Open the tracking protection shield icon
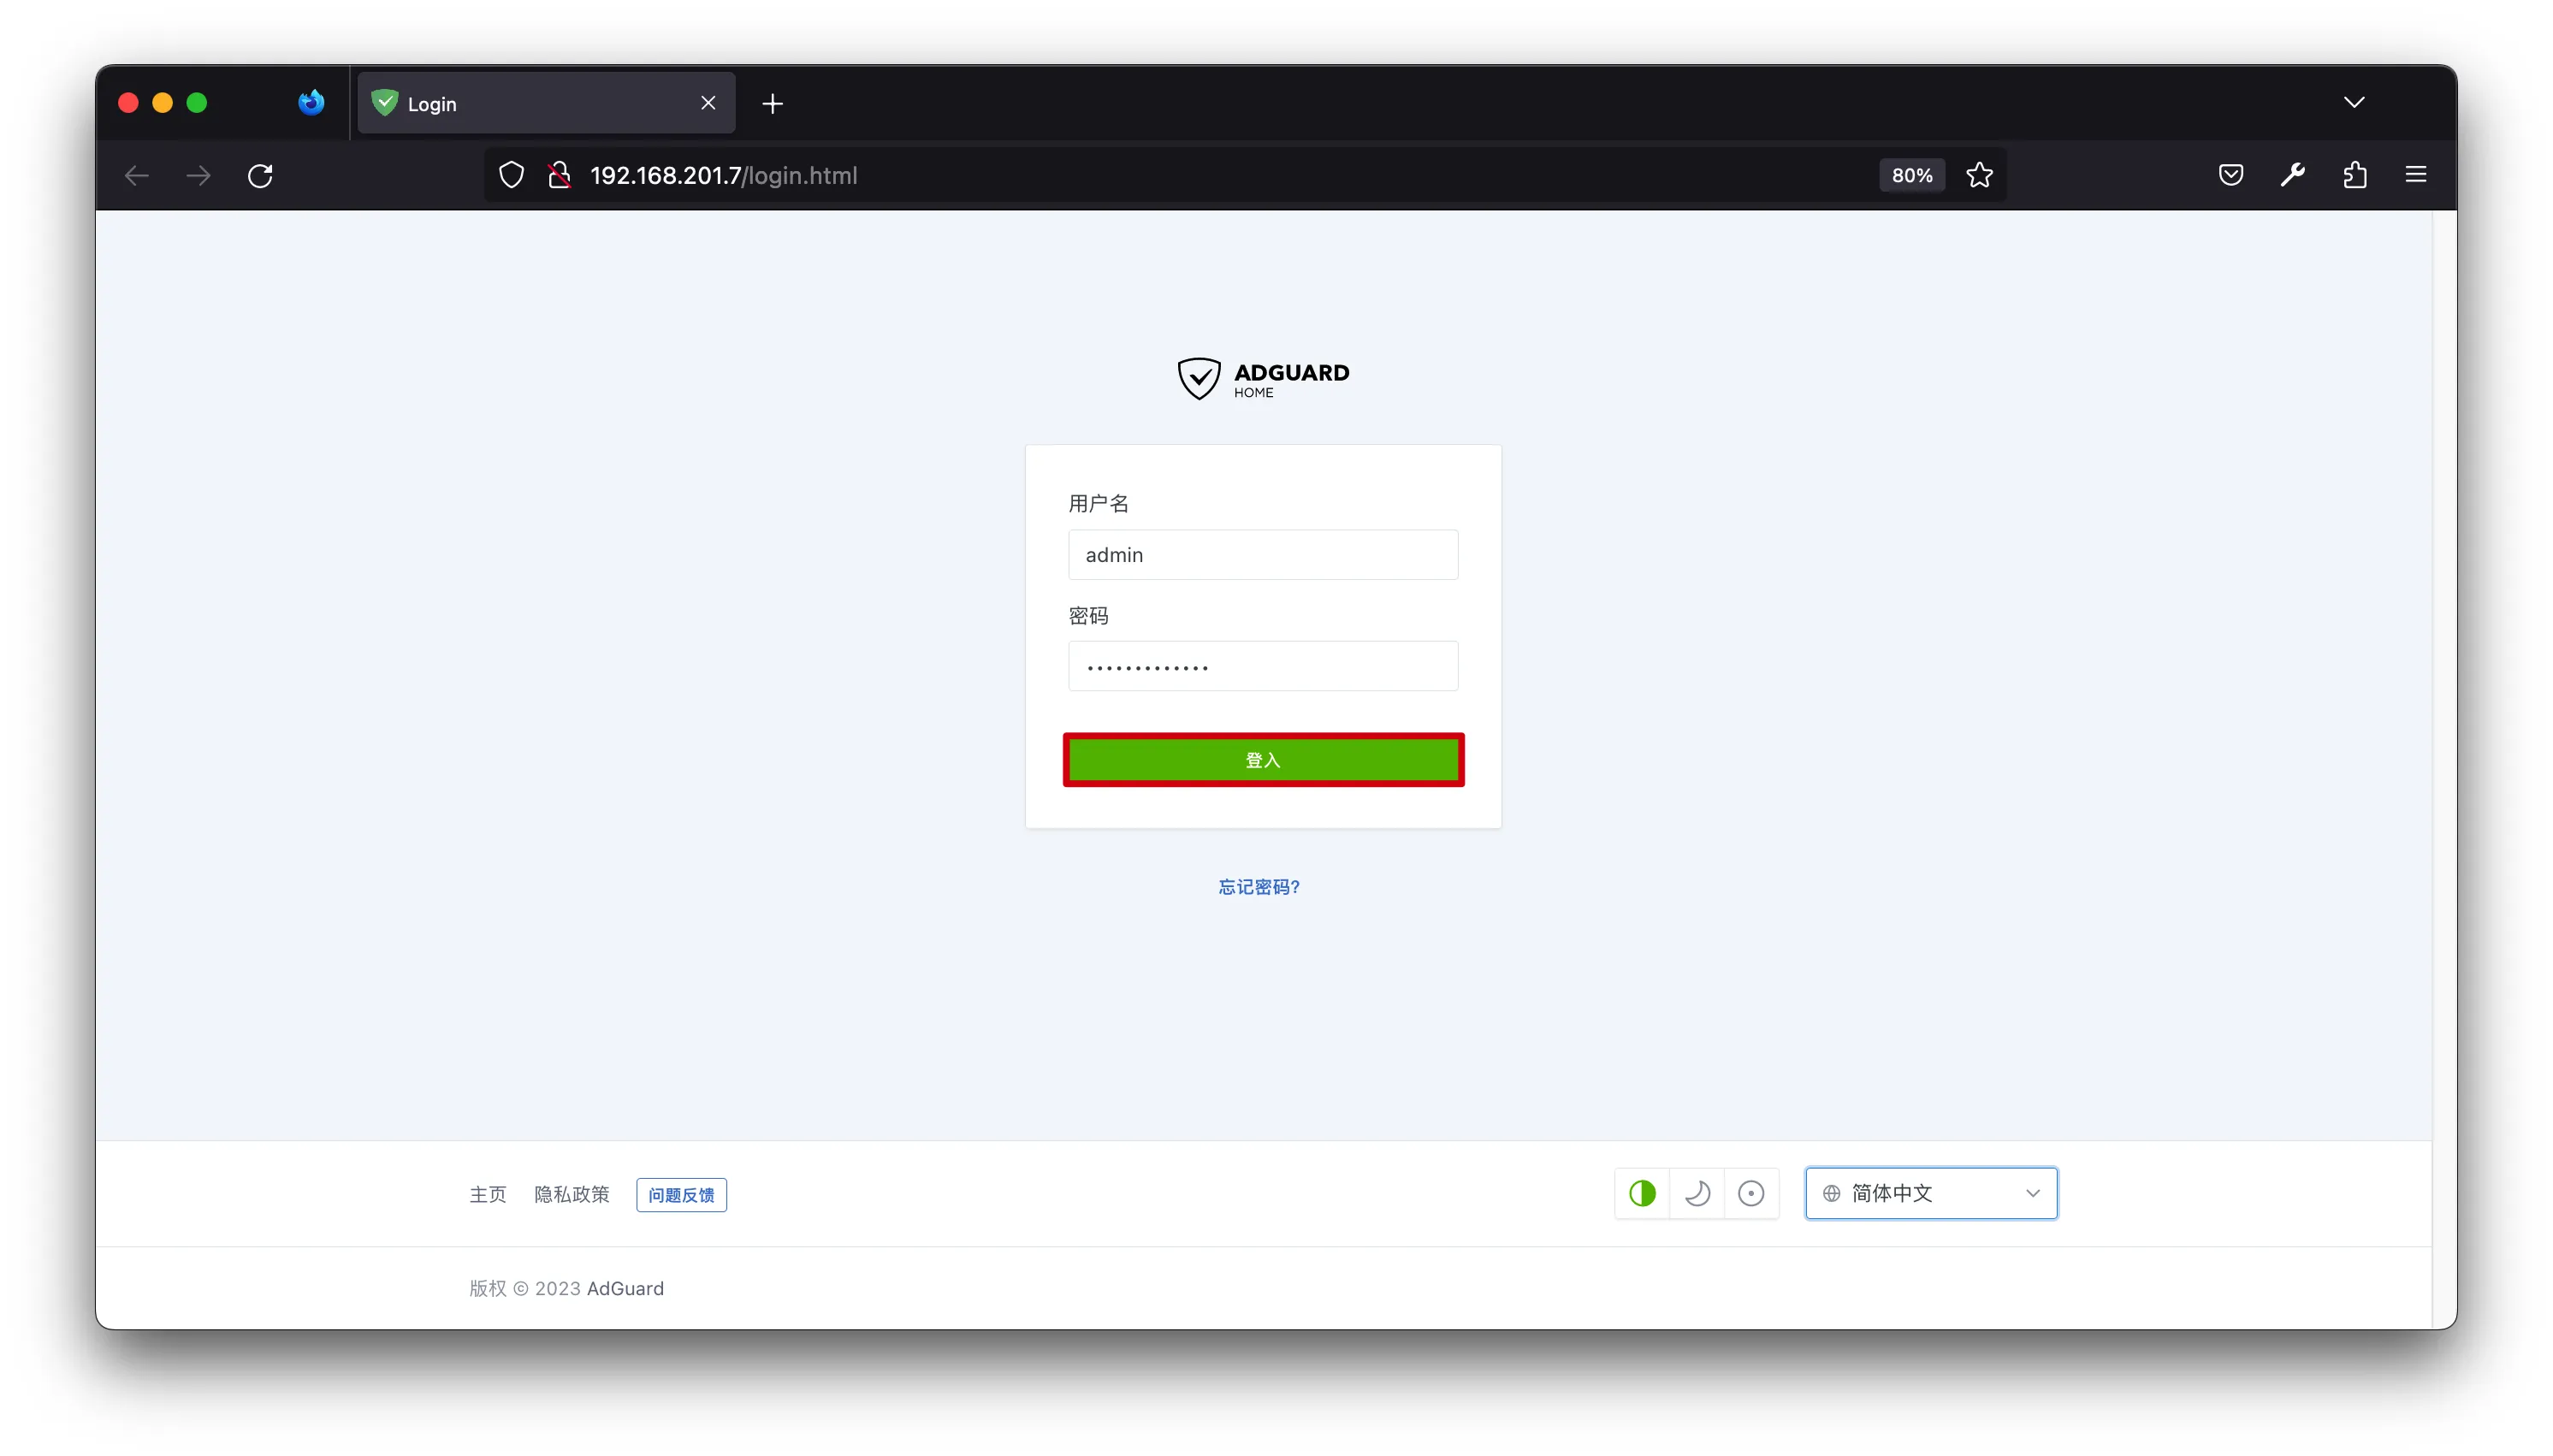2553x1456 pixels. point(511,176)
